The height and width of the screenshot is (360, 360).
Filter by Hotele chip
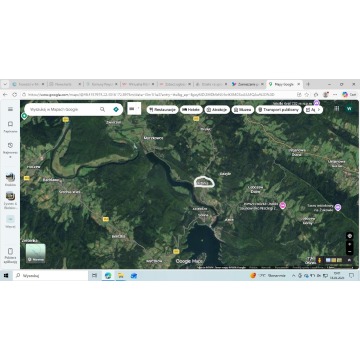click(x=191, y=110)
